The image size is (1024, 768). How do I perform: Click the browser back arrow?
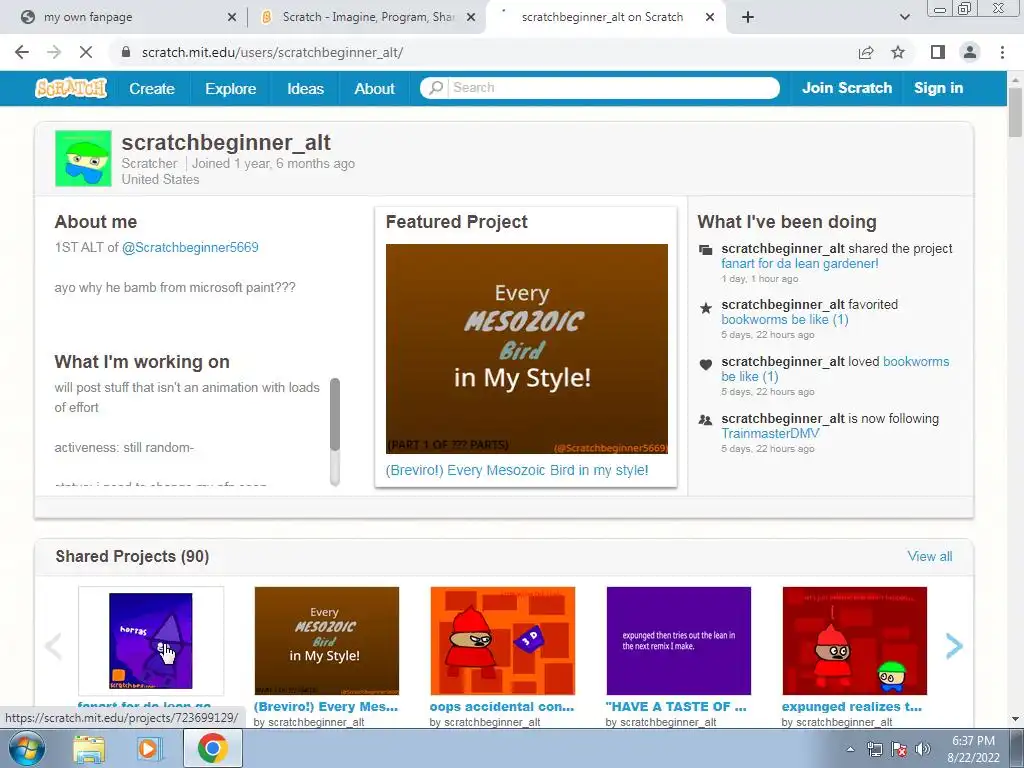click(22, 52)
